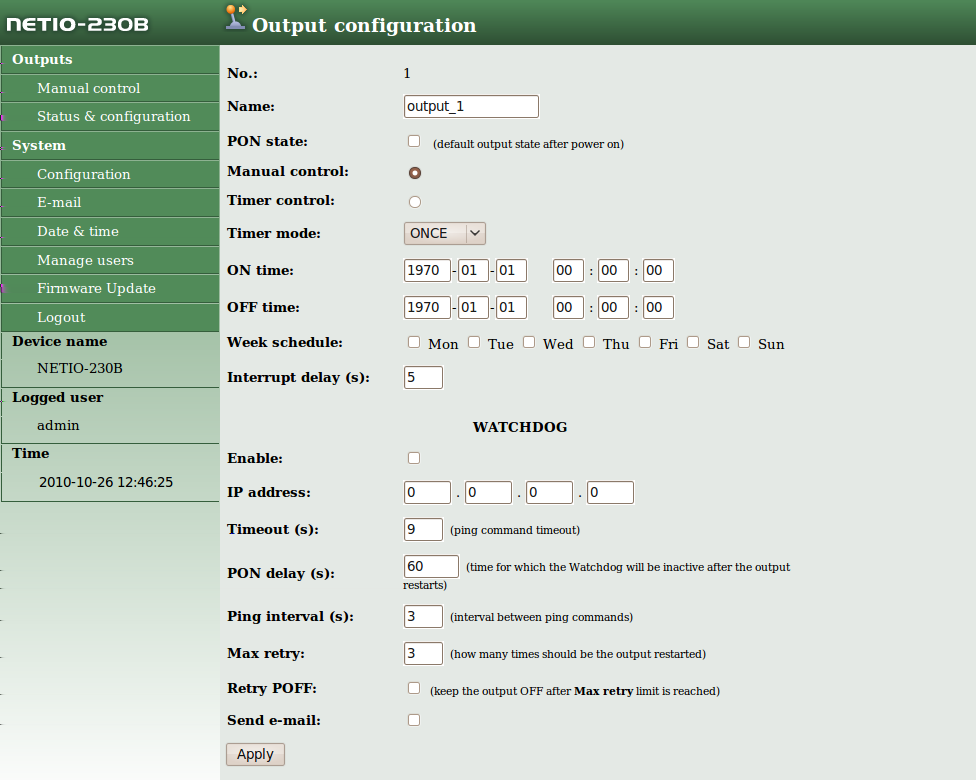This screenshot has height=780, width=976.
Task: Open system Configuration page
Action: point(83,174)
